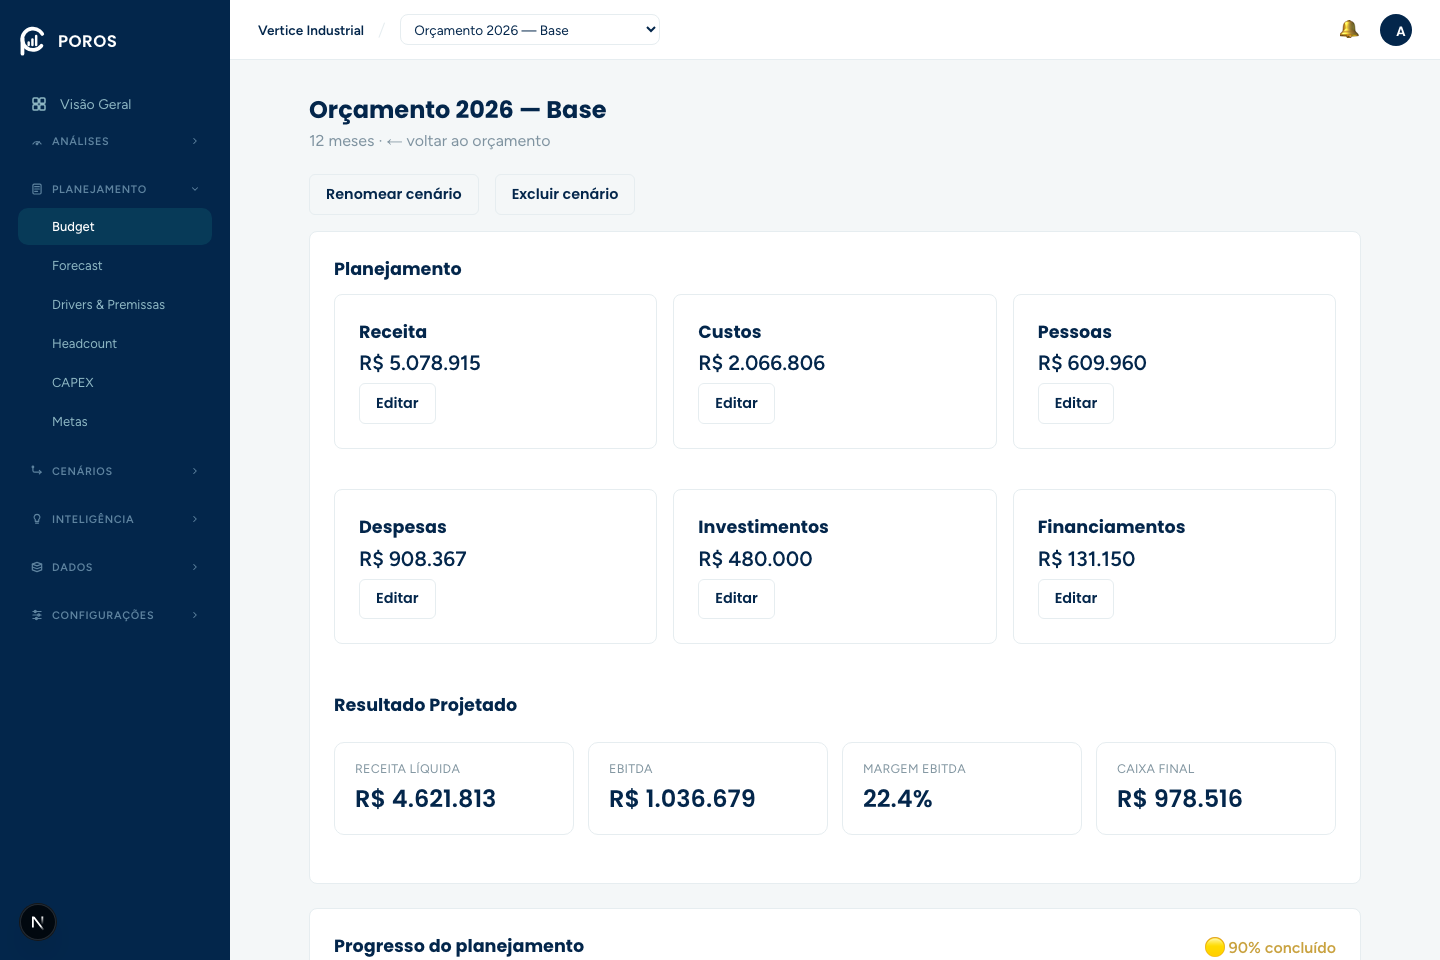Expand the Configurações section chevron

195,615
